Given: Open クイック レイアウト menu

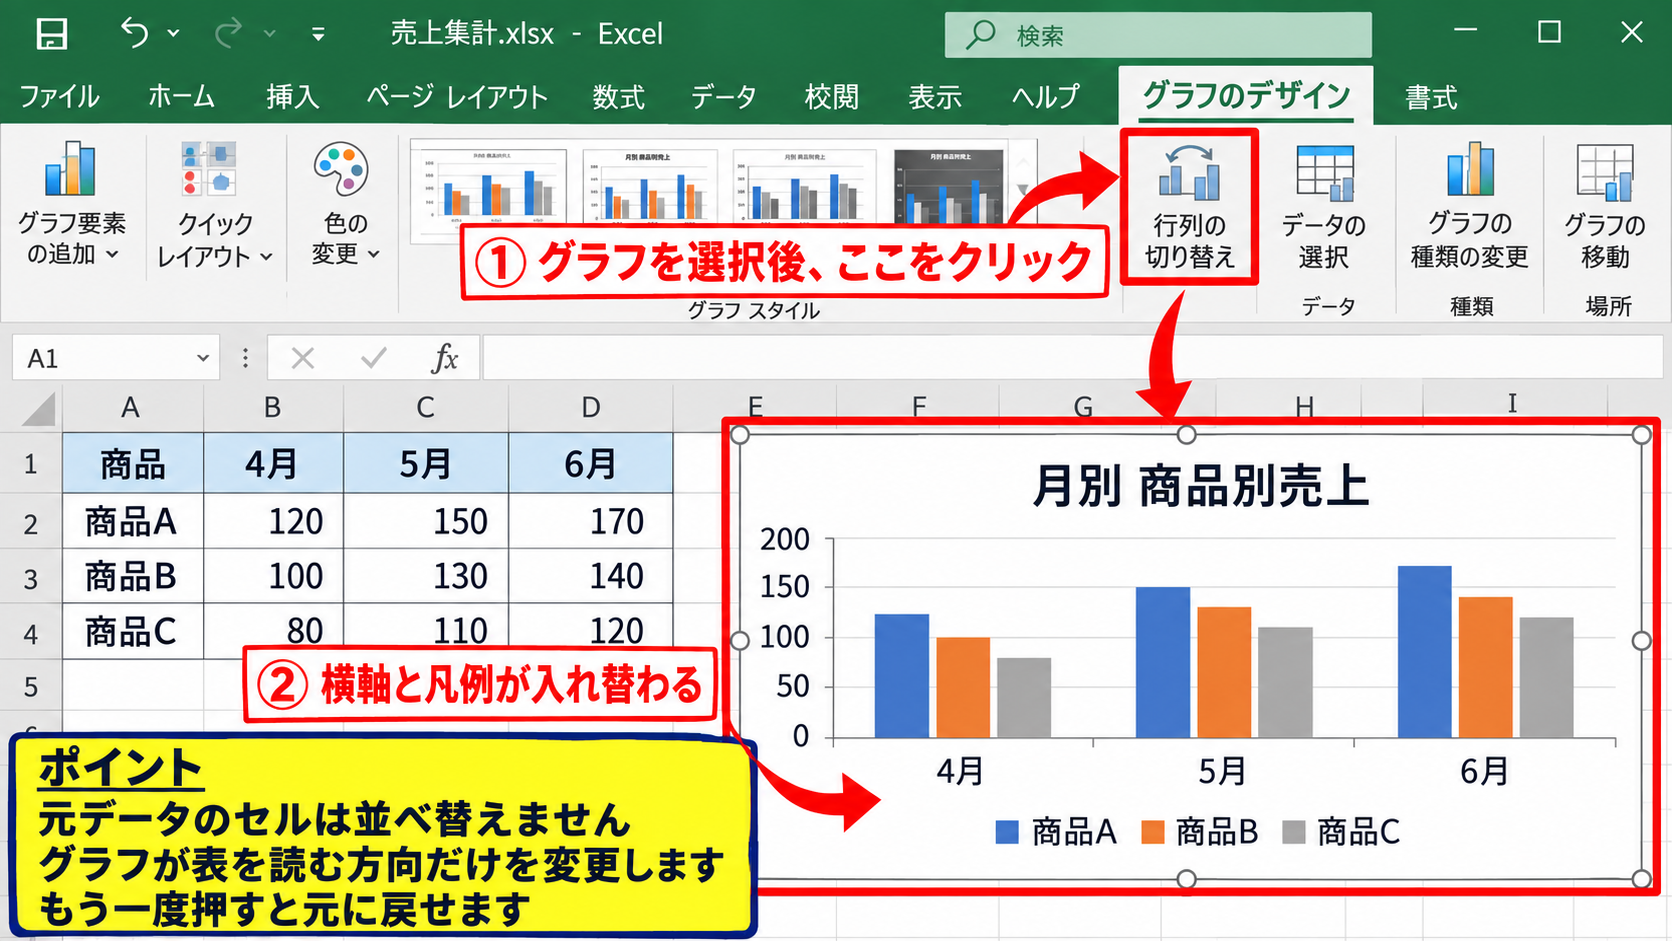Looking at the screenshot, I should 214,205.
